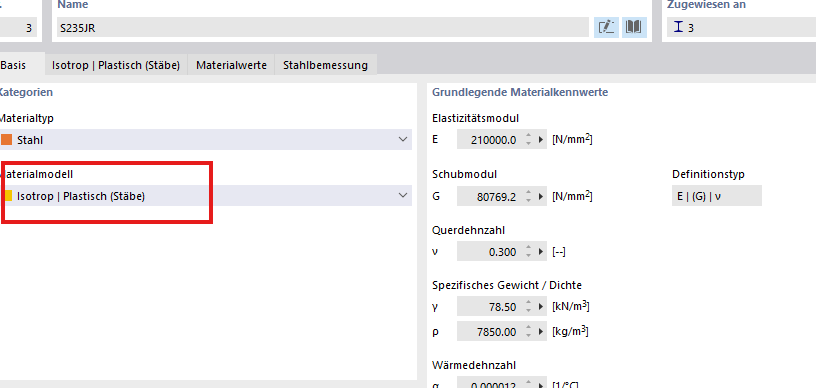Open the Materialwerte tab
Screen dimensions: 816x388
point(231,66)
